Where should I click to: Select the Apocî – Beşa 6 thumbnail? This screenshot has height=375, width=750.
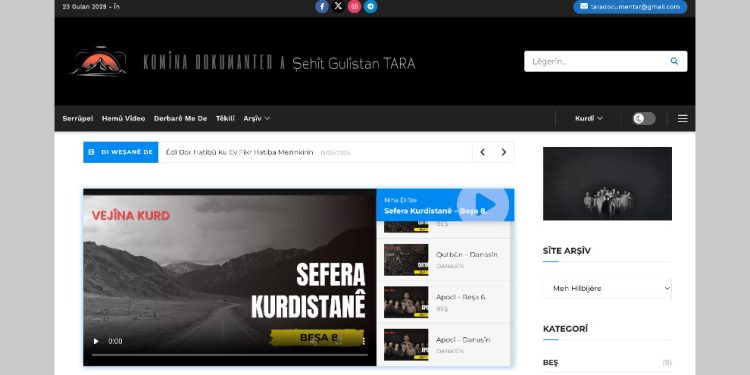pyautogui.click(x=406, y=302)
